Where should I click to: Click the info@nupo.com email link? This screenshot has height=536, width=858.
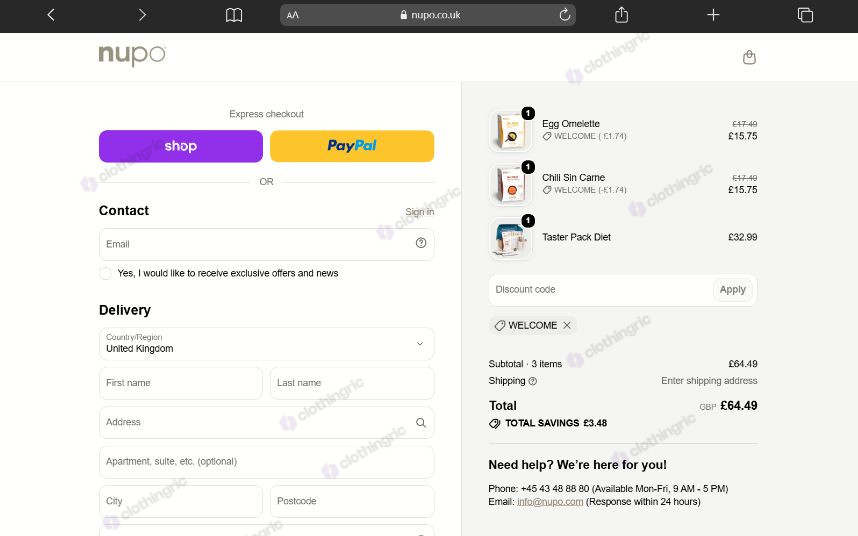click(x=550, y=502)
